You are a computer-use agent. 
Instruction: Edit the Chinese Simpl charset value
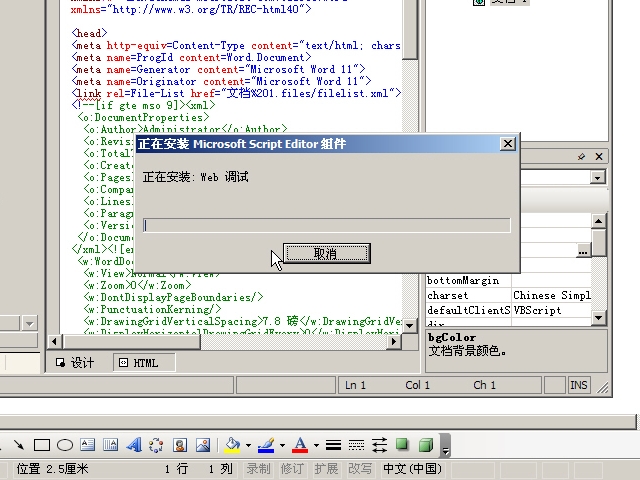(551, 296)
